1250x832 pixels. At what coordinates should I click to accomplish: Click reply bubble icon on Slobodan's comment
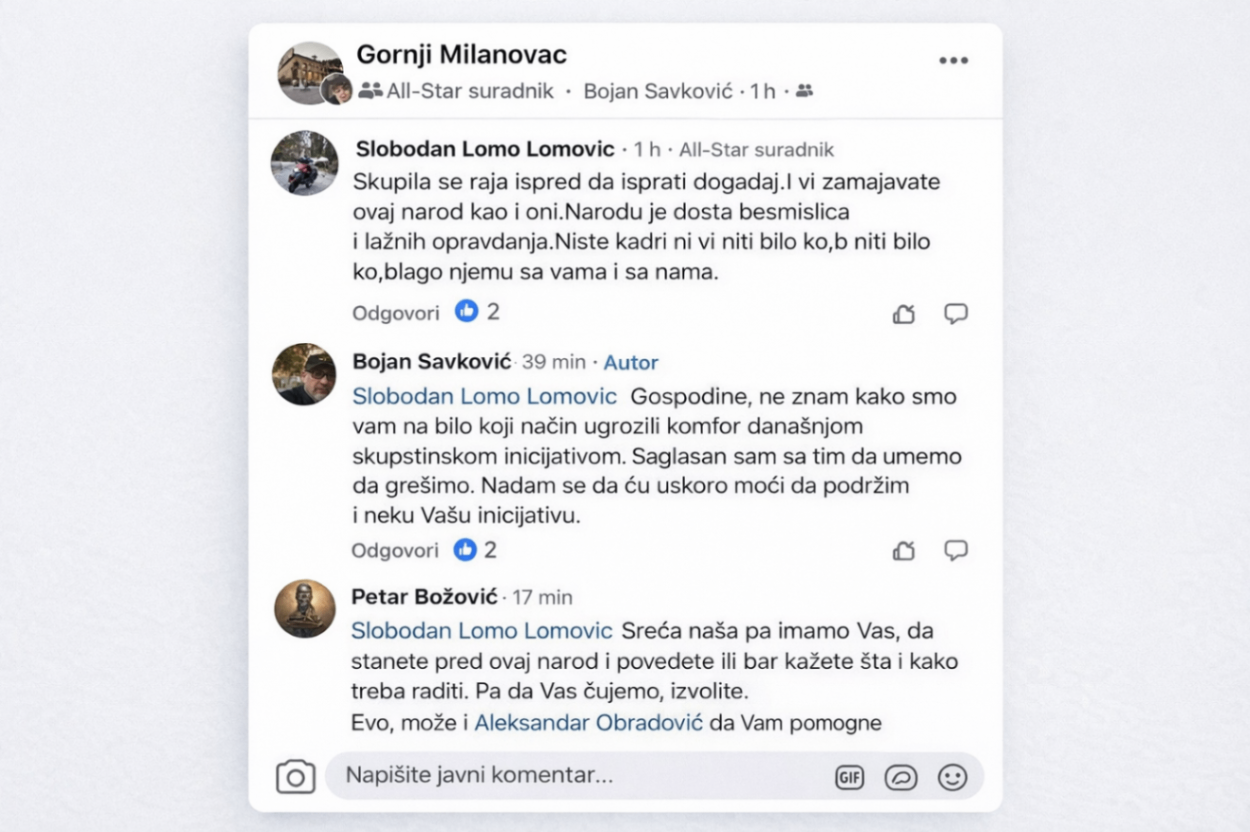tap(956, 314)
